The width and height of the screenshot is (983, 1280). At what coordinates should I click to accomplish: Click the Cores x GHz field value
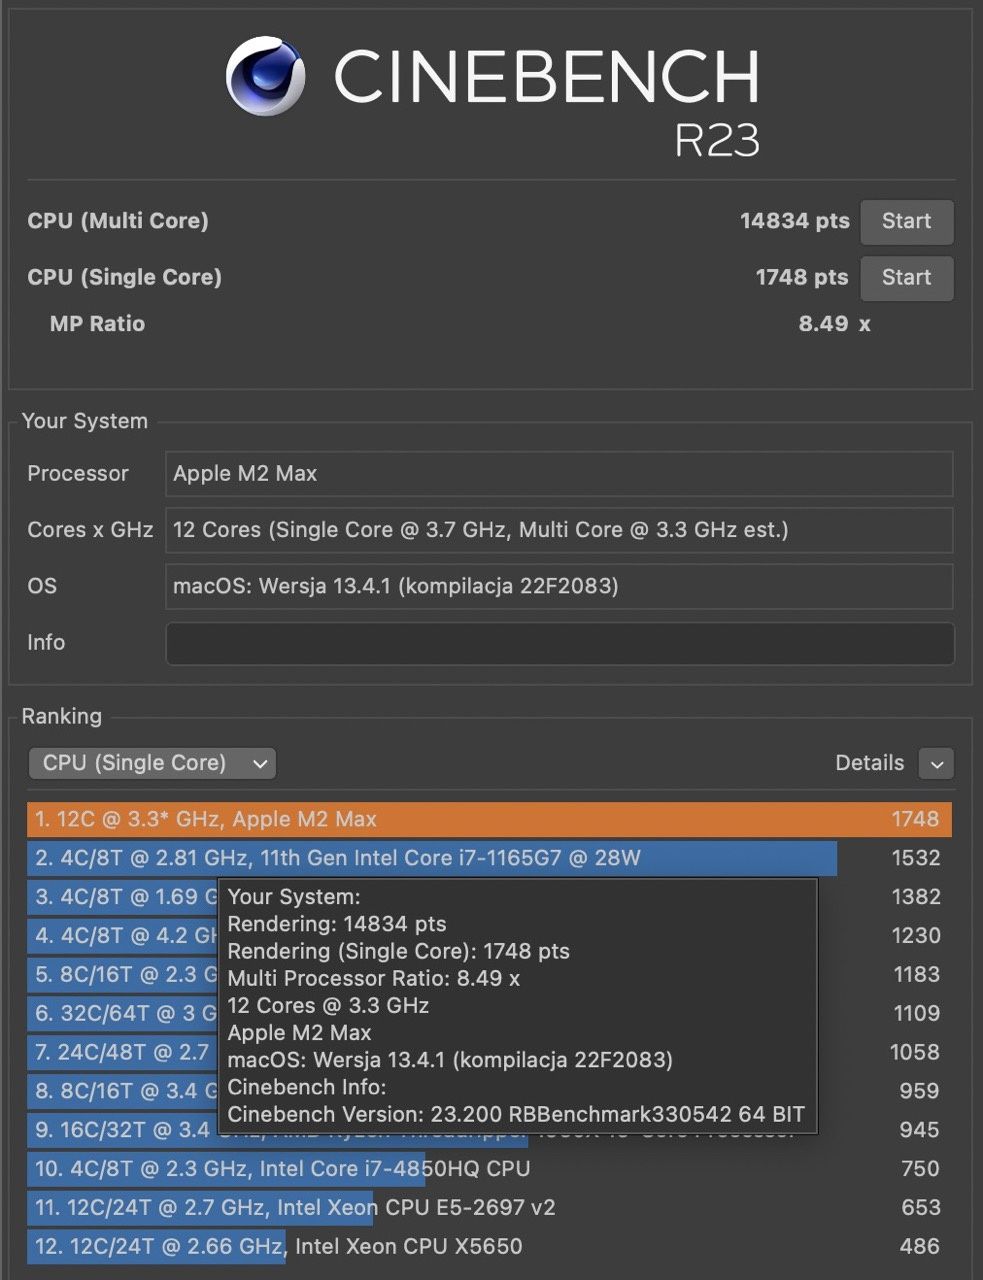[559, 530]
